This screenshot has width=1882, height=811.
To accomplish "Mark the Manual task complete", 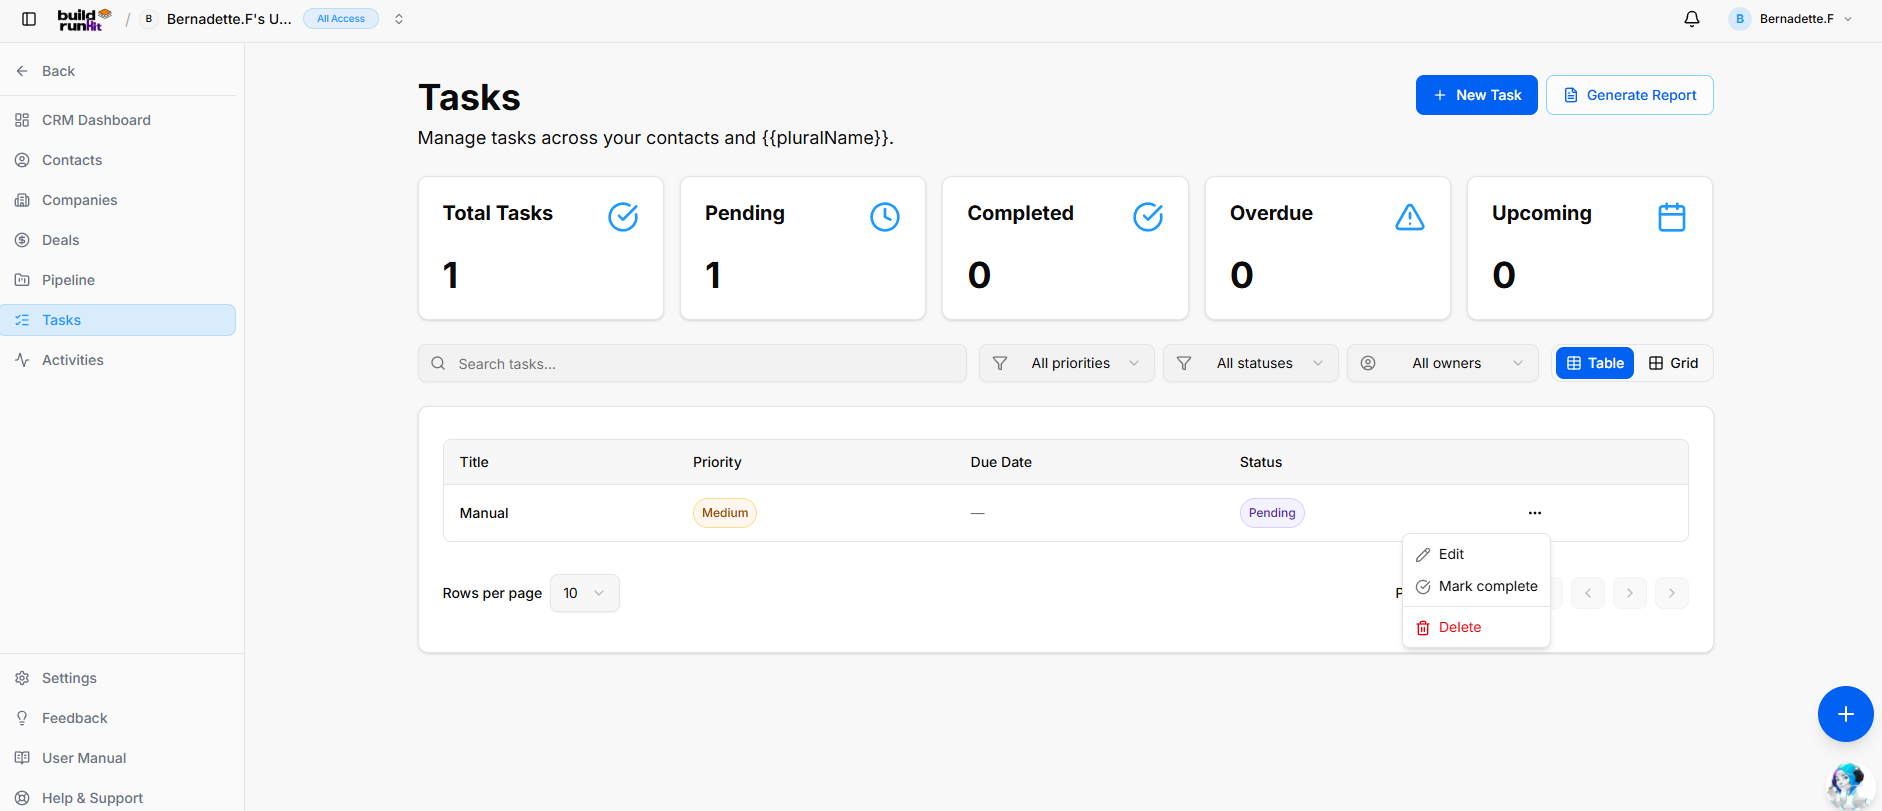I will click(1476, 586).
